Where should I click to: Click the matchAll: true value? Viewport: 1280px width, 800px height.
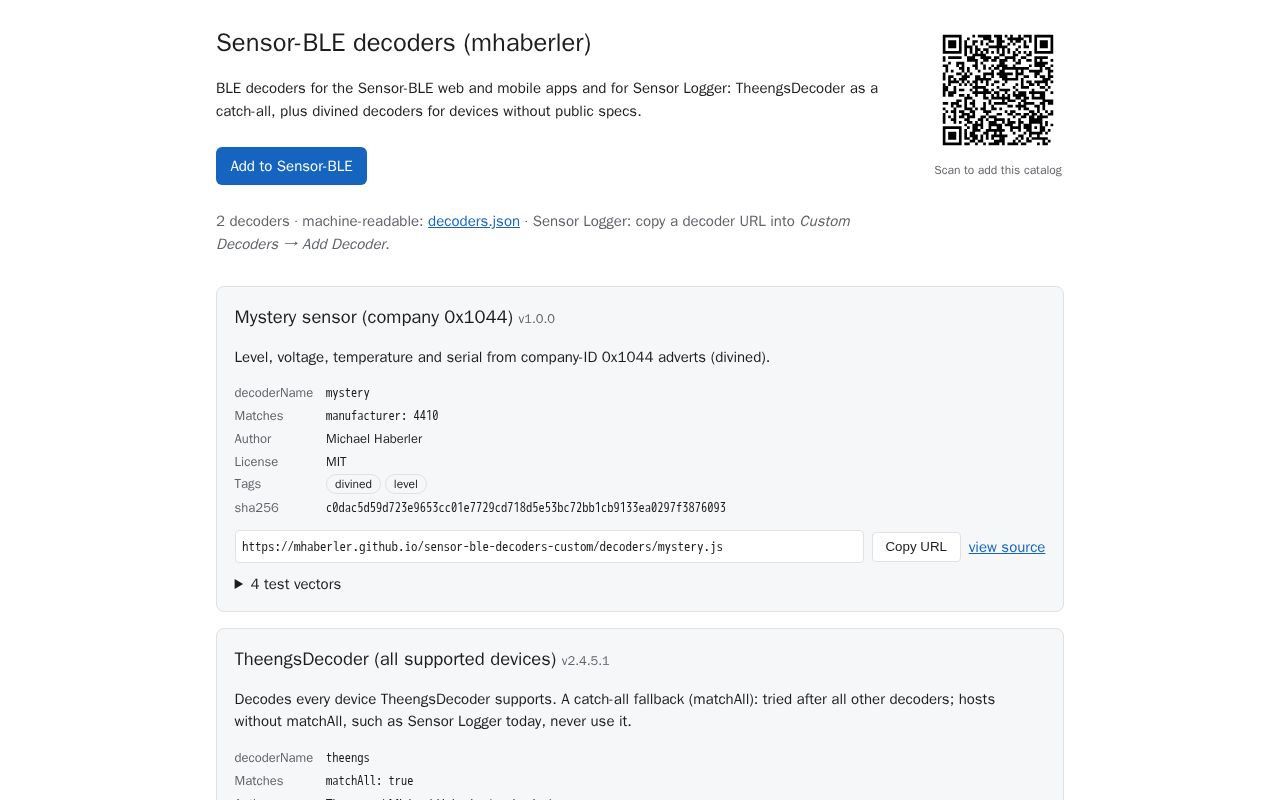[370, 781]
